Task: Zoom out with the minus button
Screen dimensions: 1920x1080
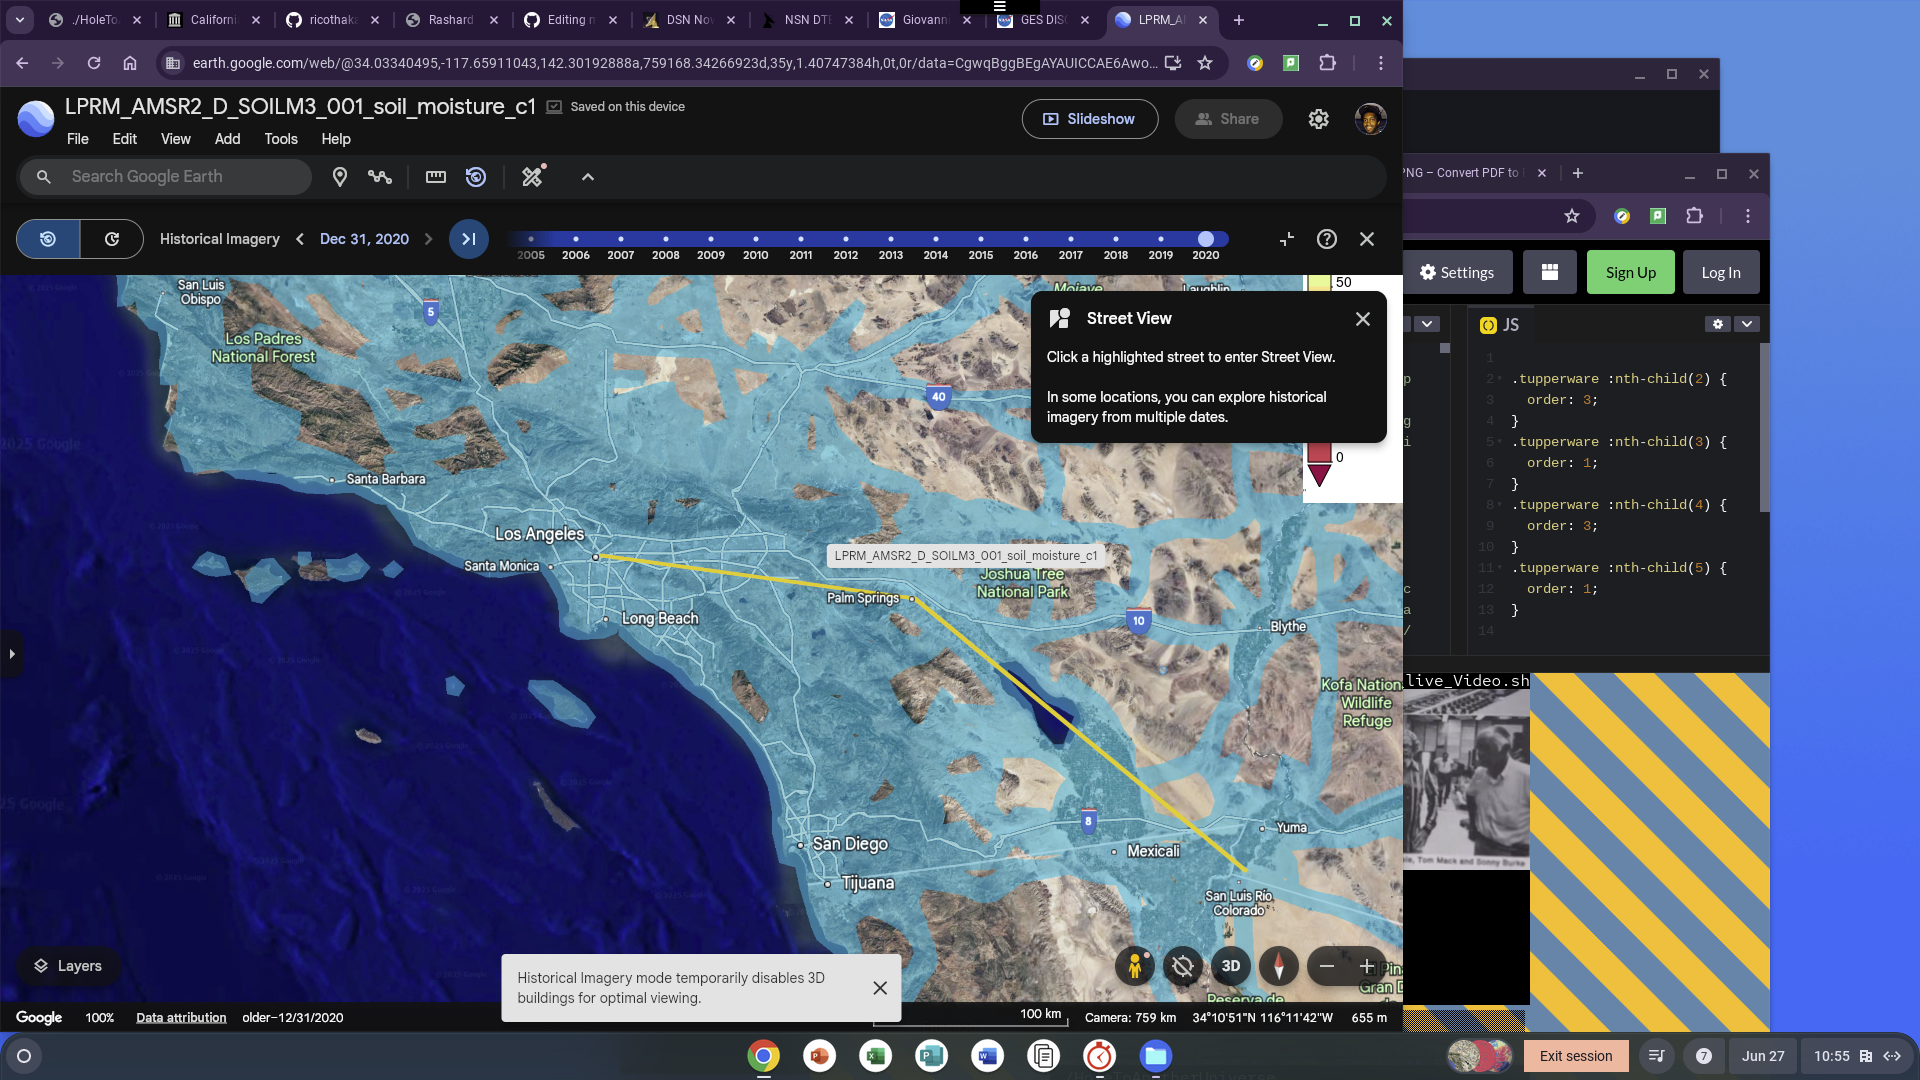Action: [1327, 966]
